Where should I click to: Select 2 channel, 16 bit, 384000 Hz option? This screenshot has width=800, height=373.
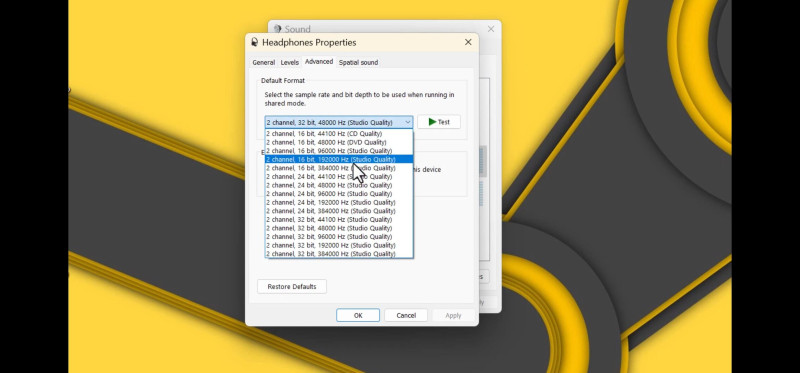pos(339,168)
